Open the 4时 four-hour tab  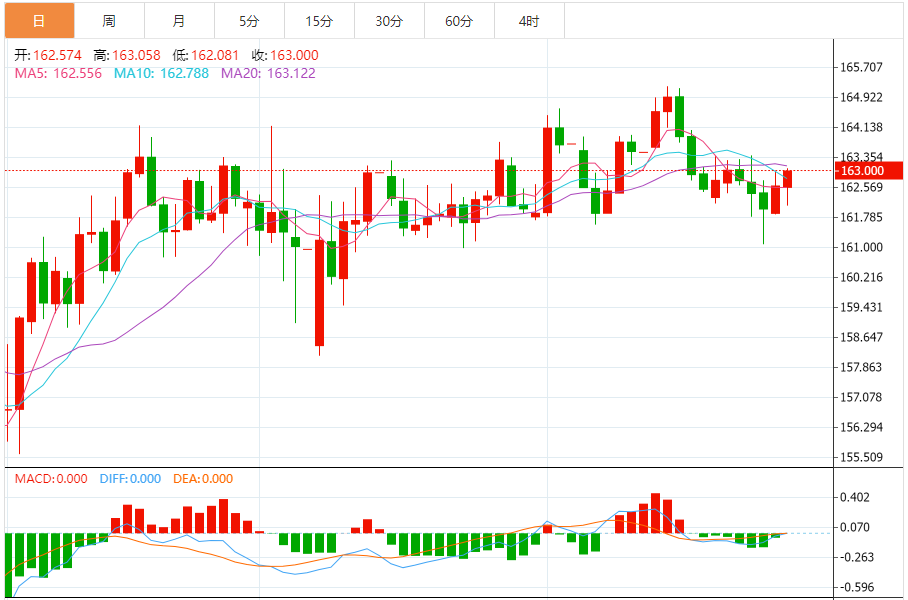529,21
